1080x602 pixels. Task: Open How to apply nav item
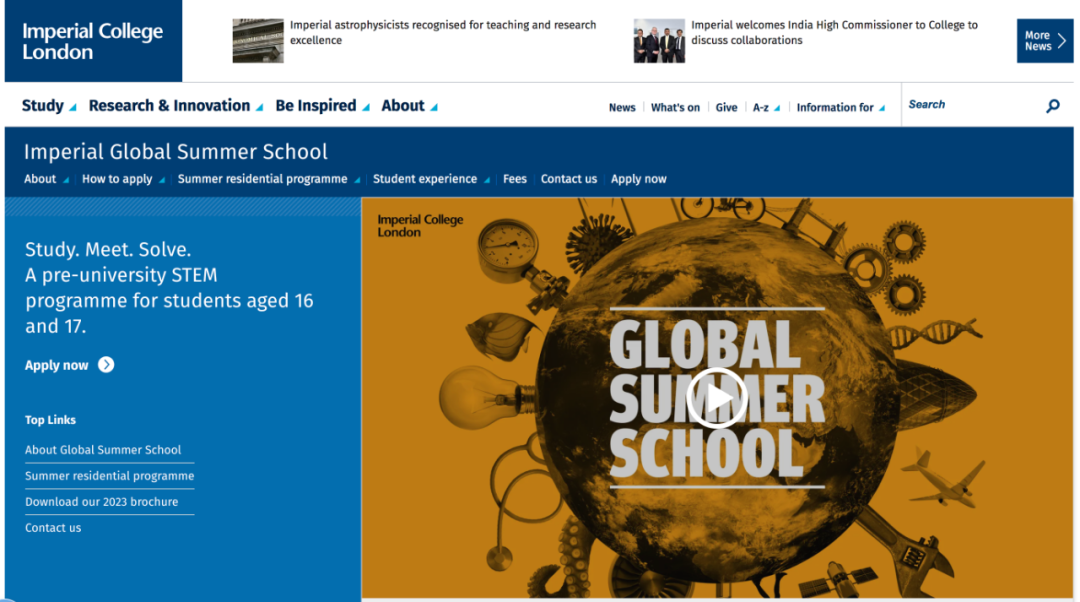tap(117, 179)
